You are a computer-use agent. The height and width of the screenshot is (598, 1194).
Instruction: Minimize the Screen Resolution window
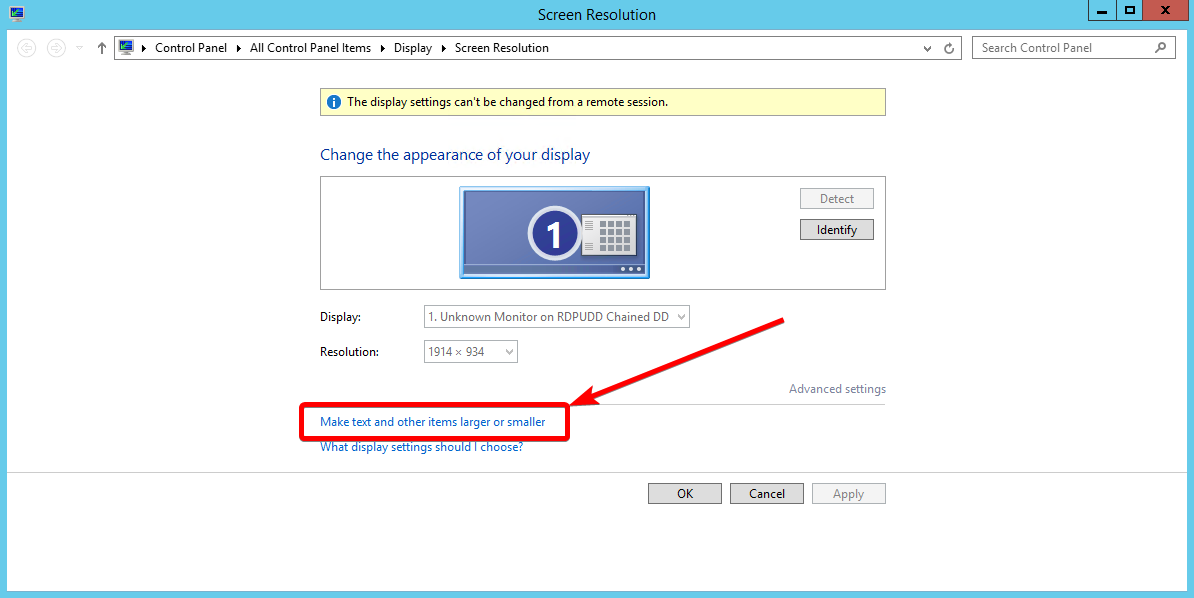pos(1101,11)
